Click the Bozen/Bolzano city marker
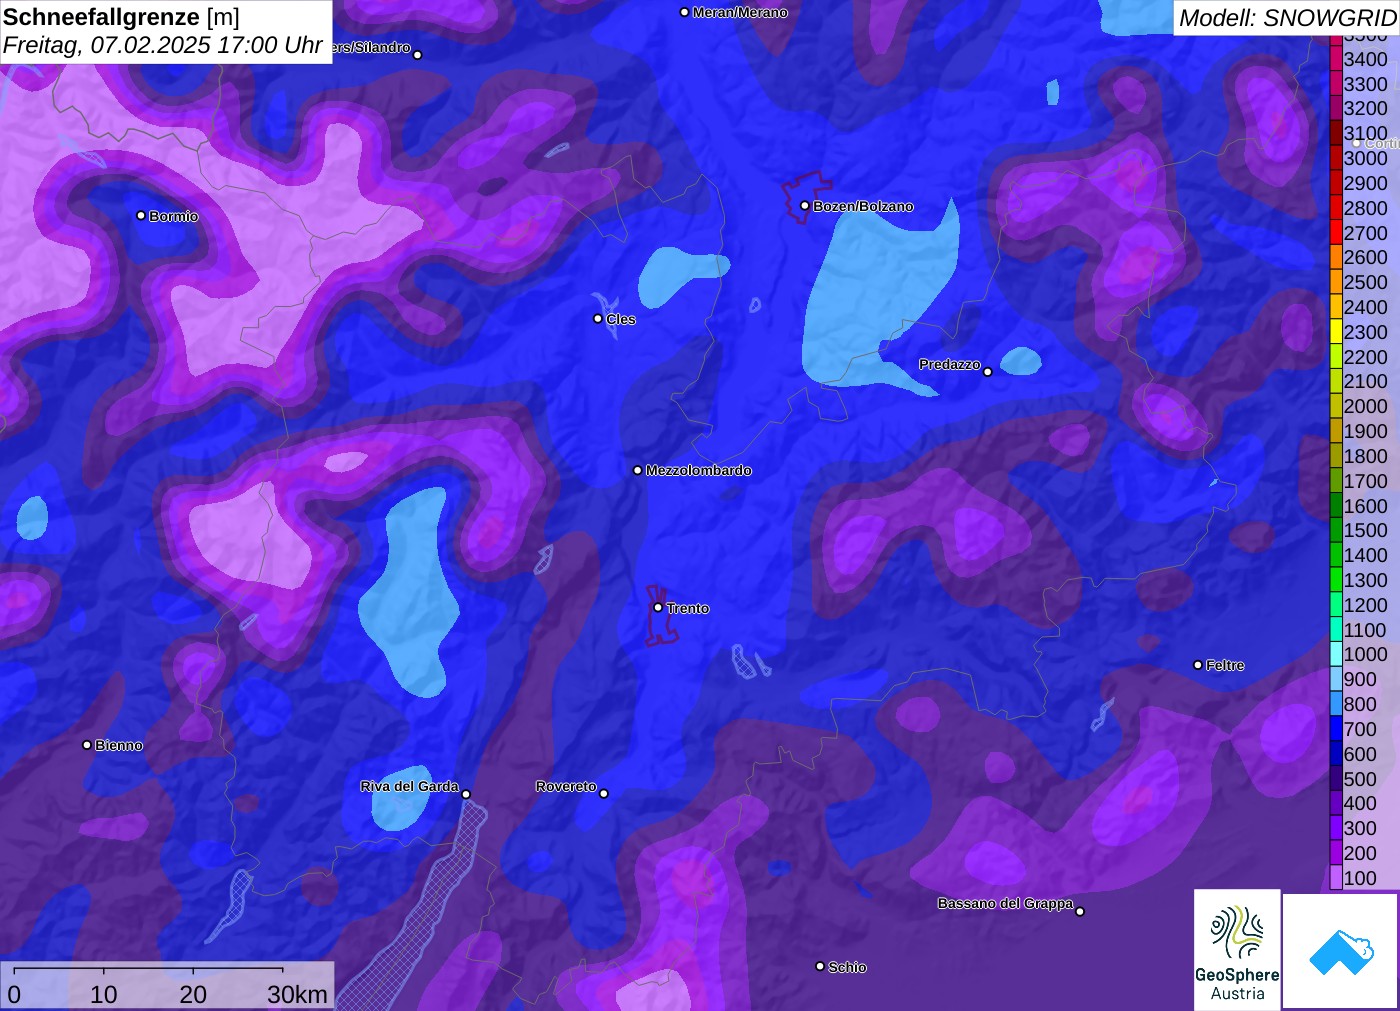 click(x=805, y=206)
